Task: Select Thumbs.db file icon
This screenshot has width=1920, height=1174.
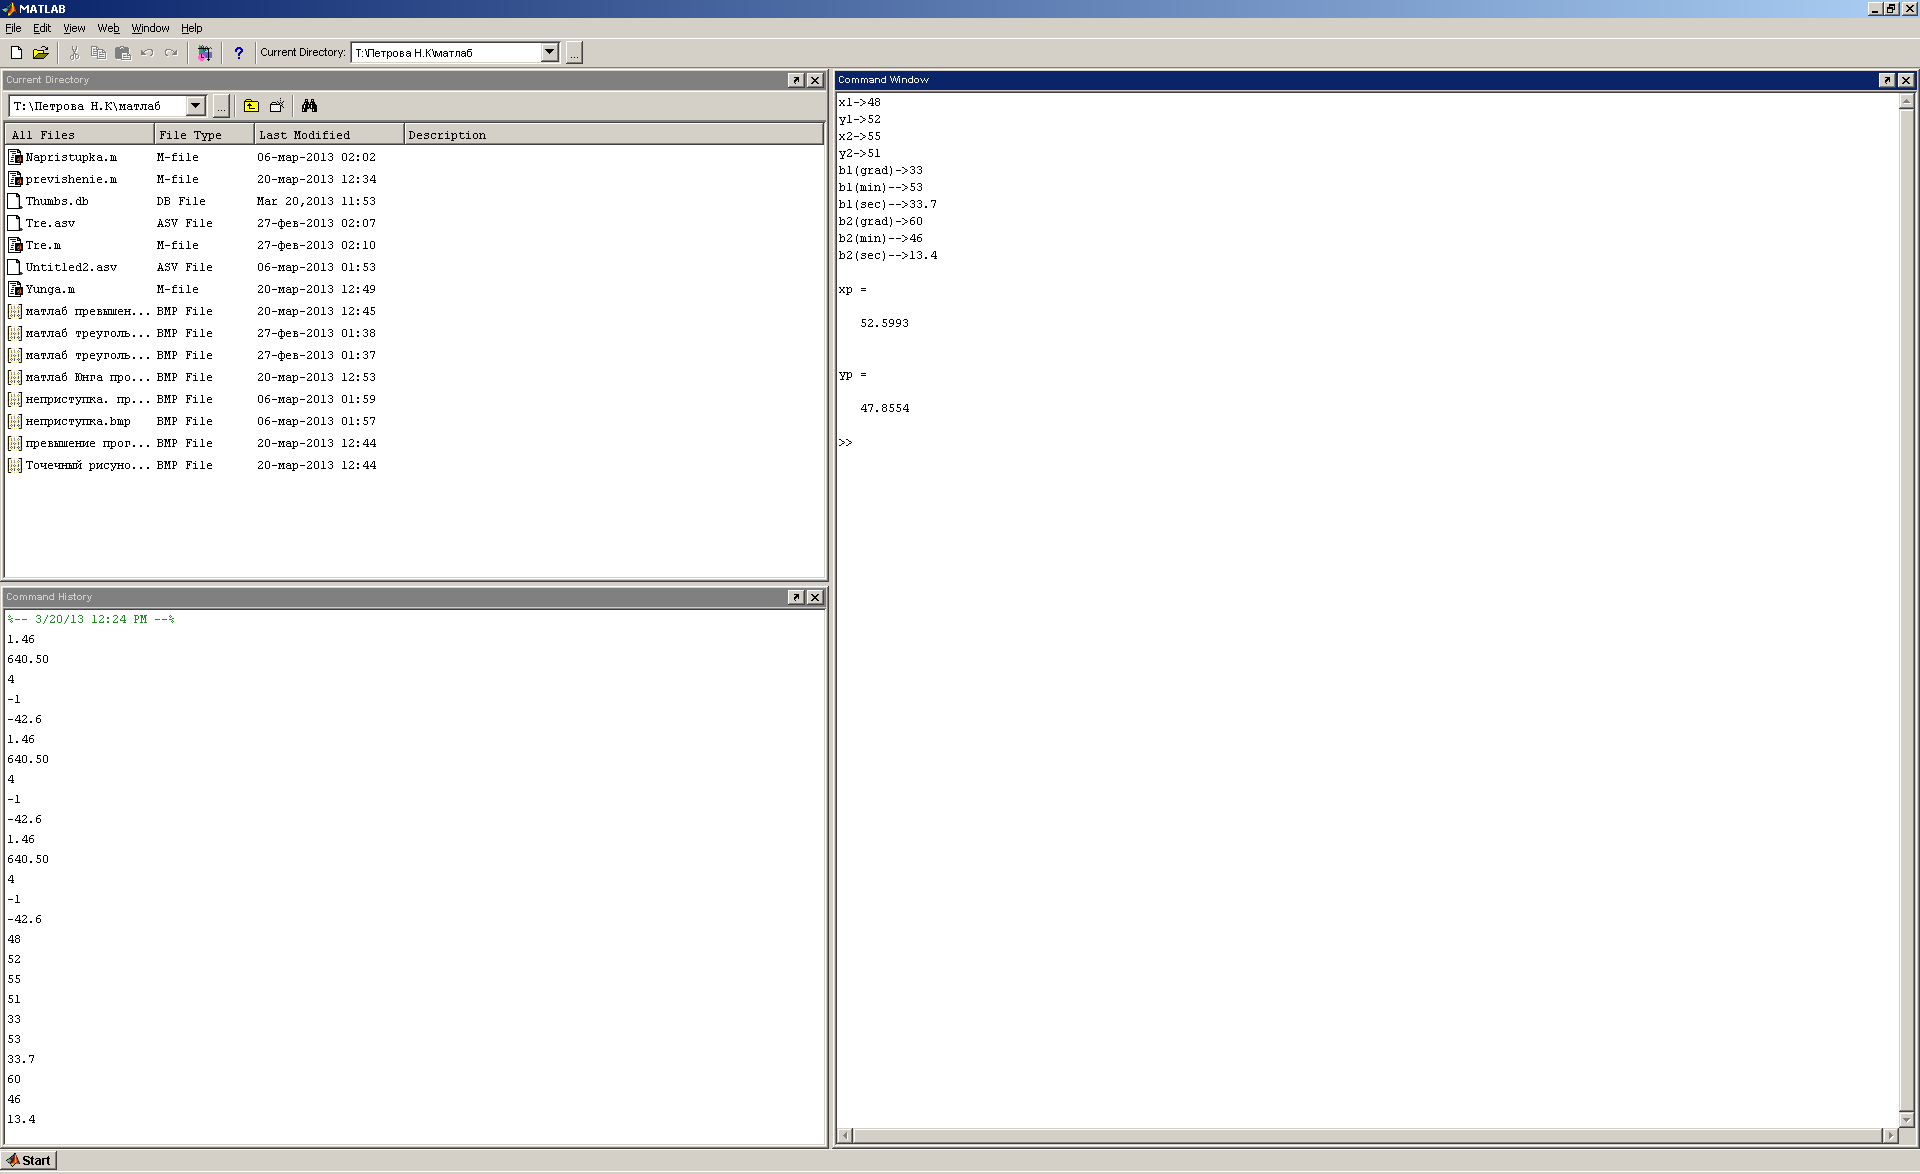Action: [x=15, y=201]
